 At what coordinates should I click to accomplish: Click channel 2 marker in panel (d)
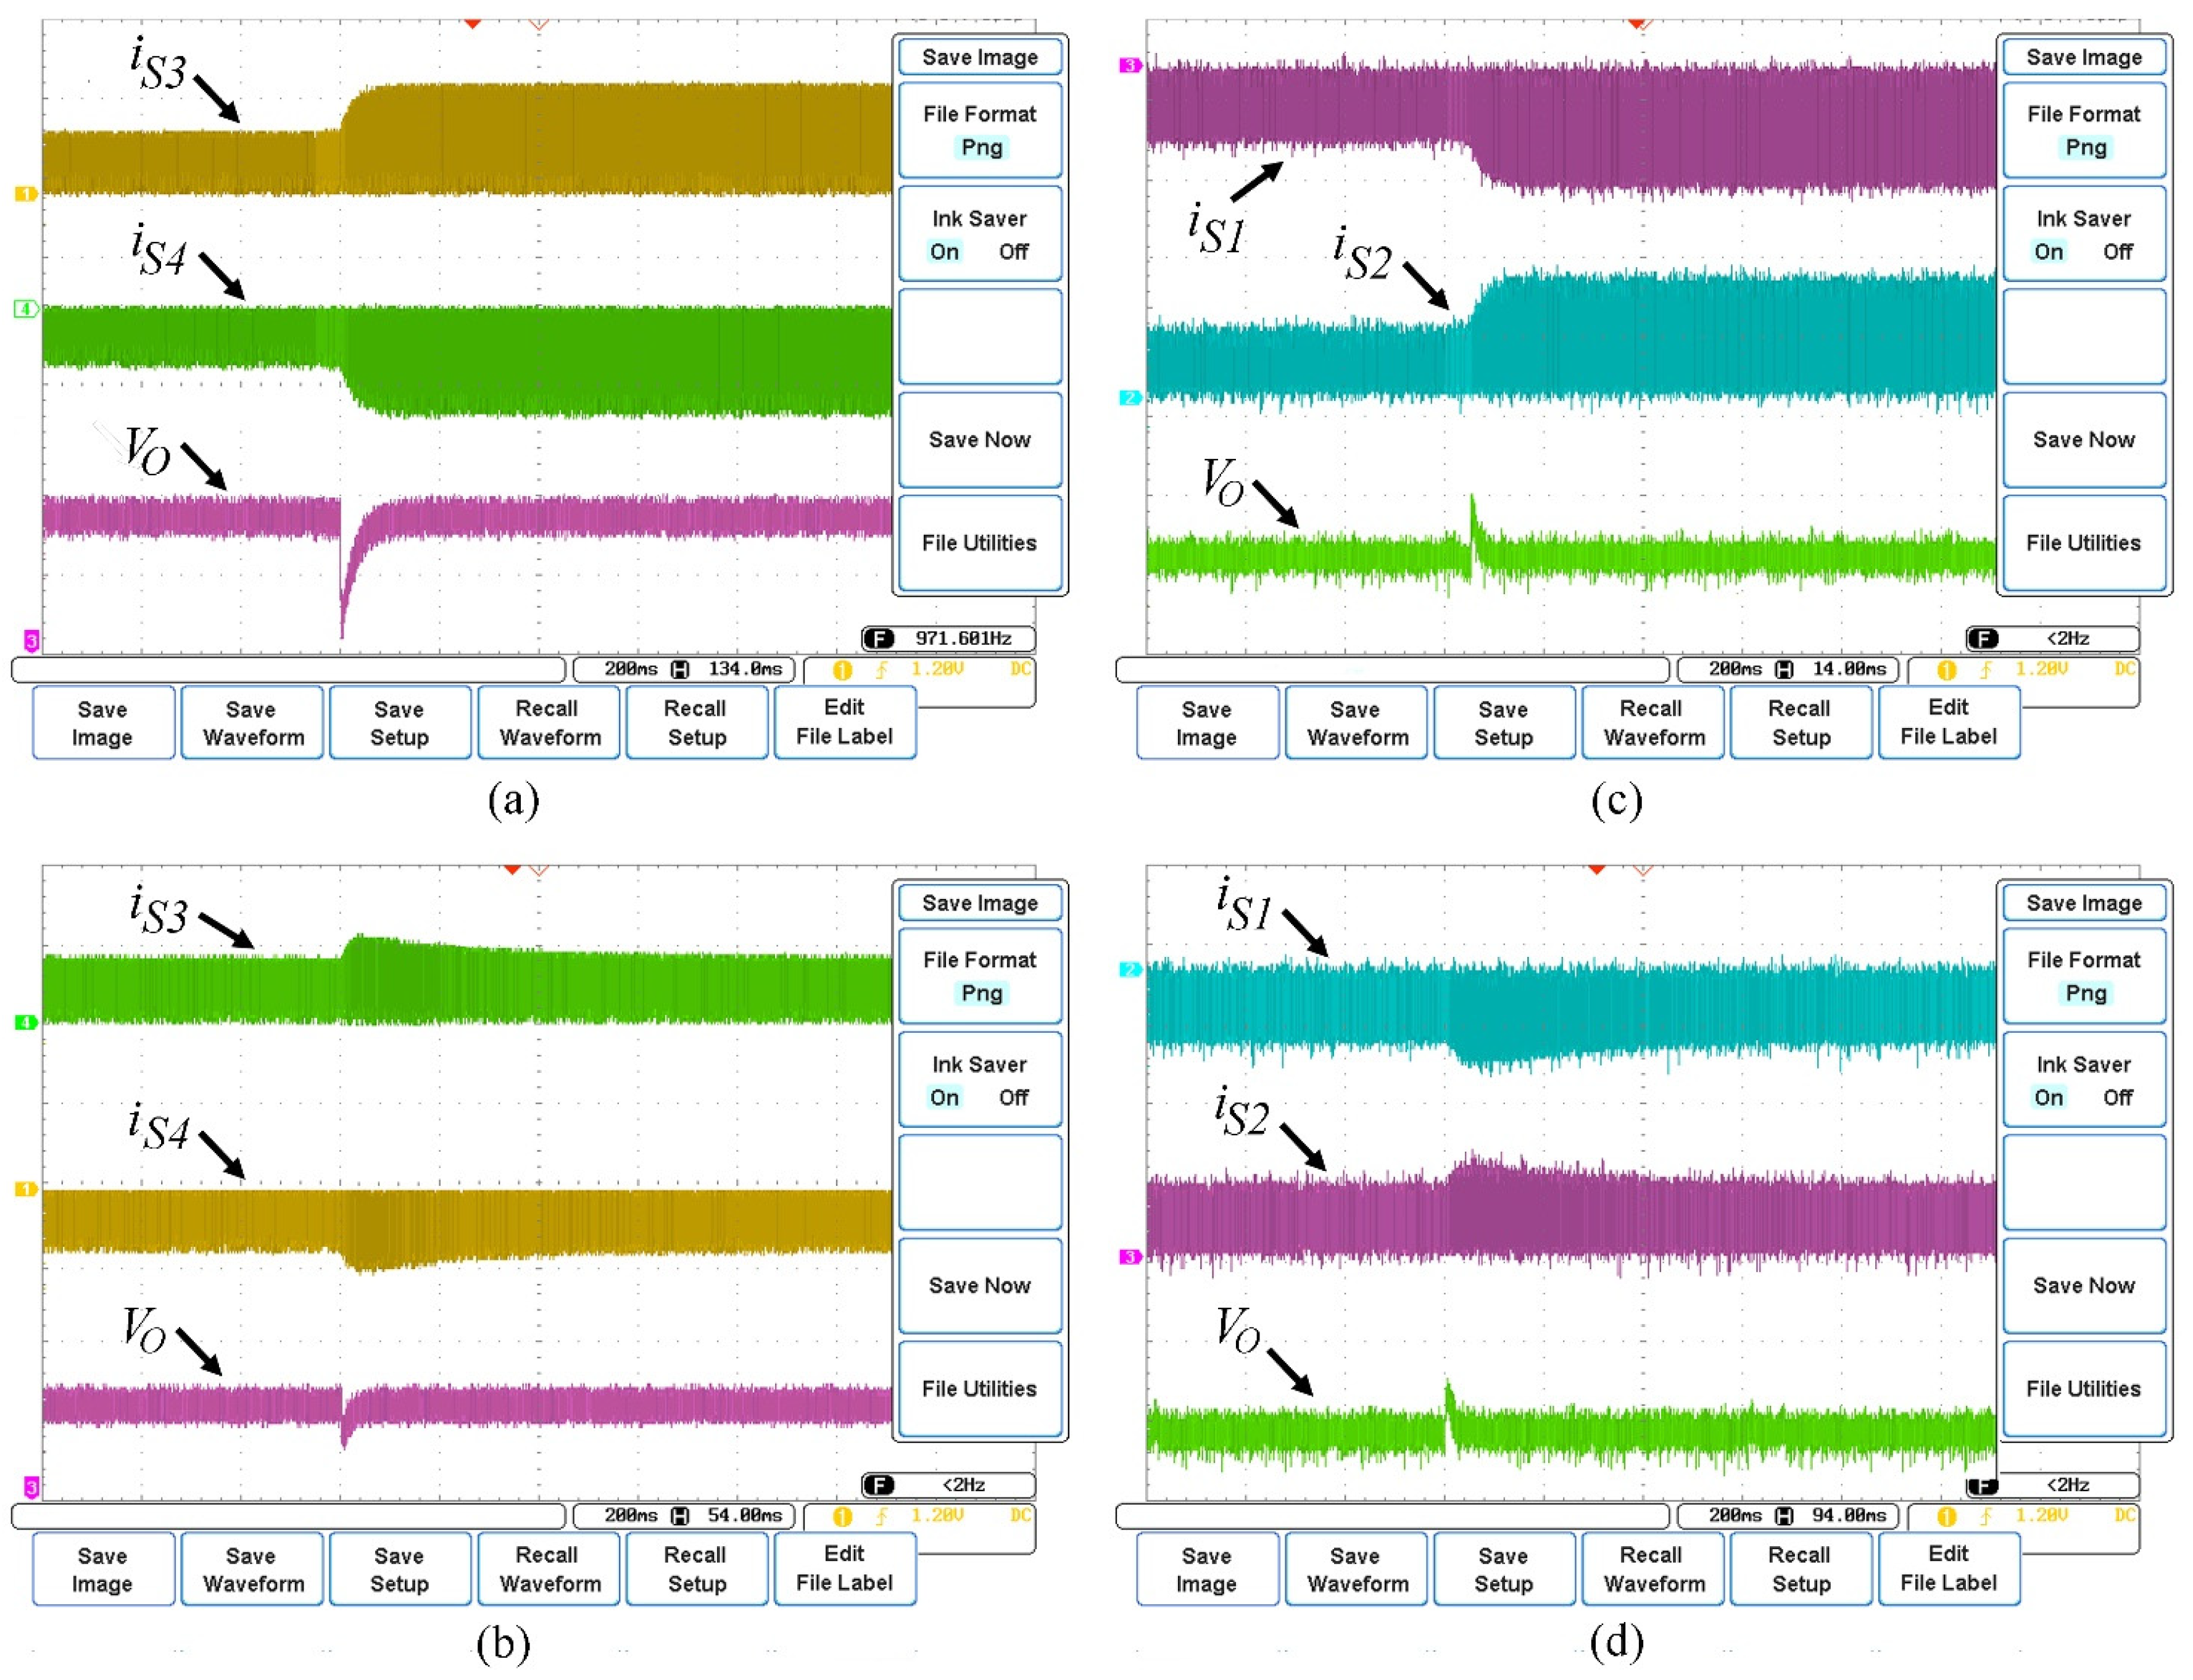(1130, 969)
